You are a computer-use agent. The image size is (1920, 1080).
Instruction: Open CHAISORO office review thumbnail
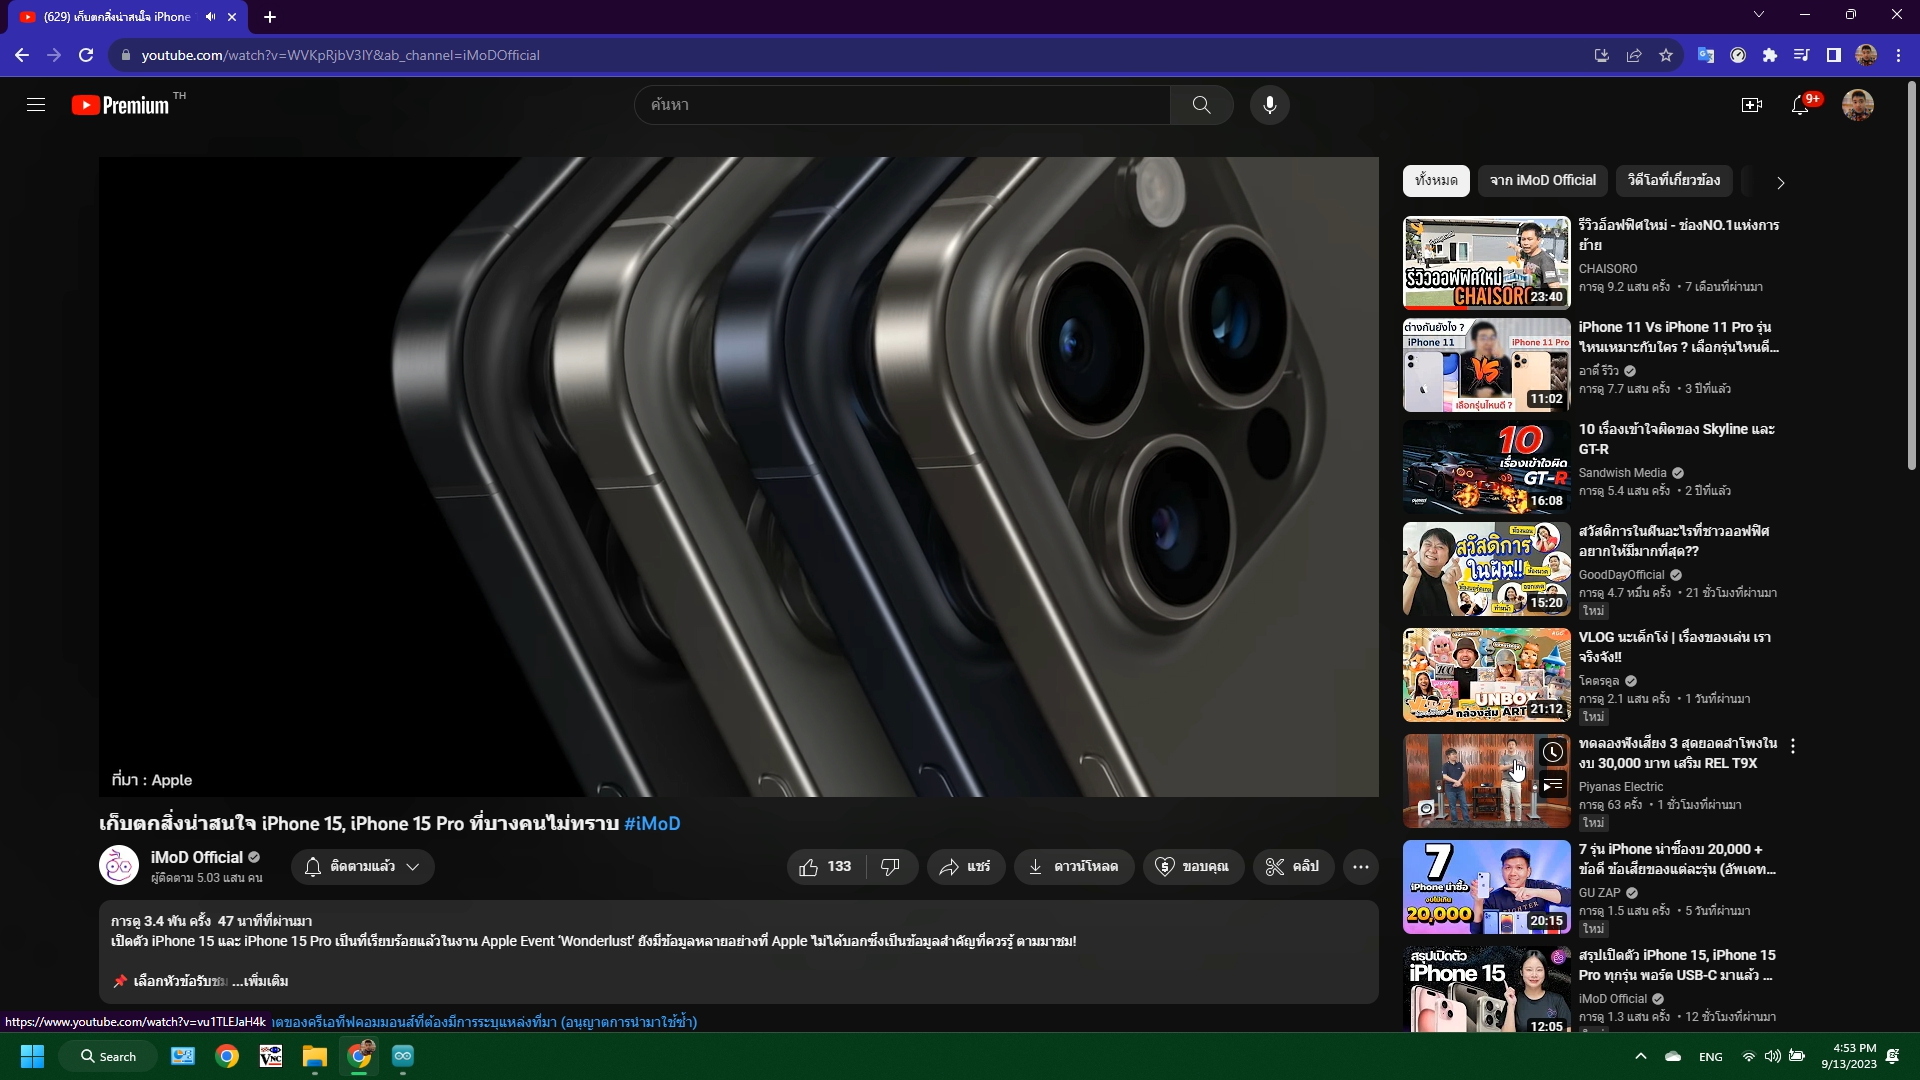1486,263
